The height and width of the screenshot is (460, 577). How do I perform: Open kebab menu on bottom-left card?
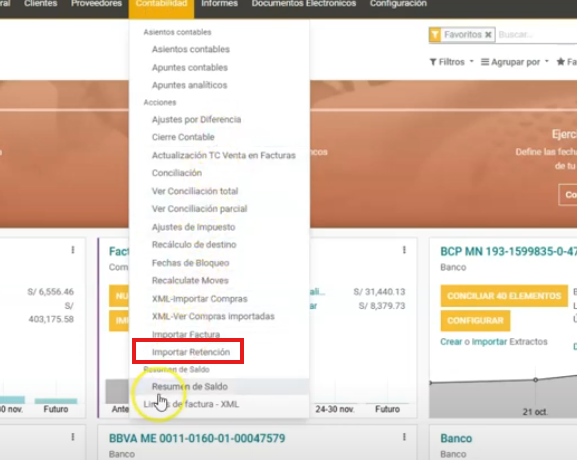point(73,437)
